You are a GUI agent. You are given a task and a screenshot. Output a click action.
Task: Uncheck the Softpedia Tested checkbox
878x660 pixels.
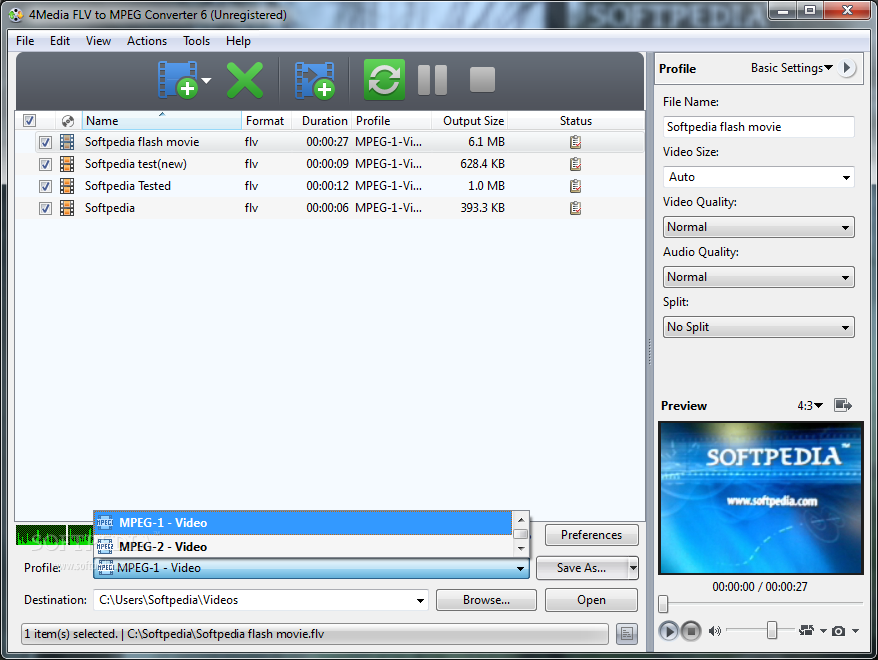click(x=45, y=186)
